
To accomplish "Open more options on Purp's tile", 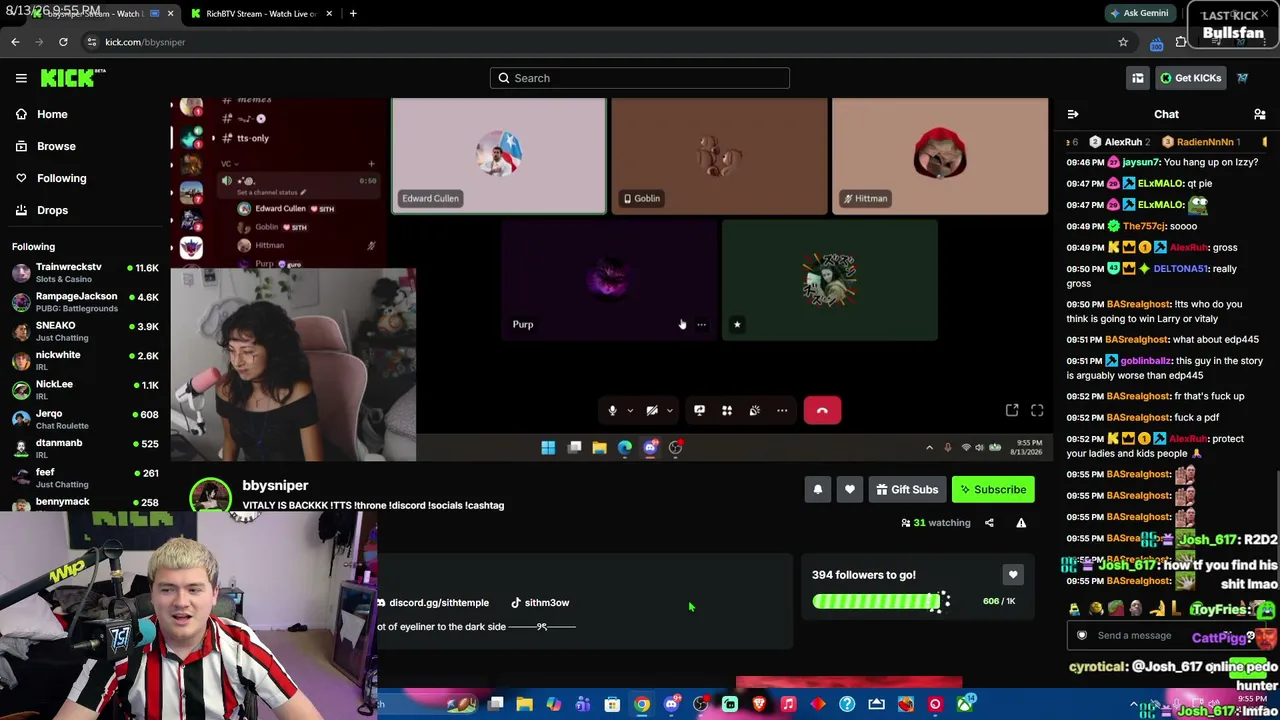I will [x=701, y=325].
